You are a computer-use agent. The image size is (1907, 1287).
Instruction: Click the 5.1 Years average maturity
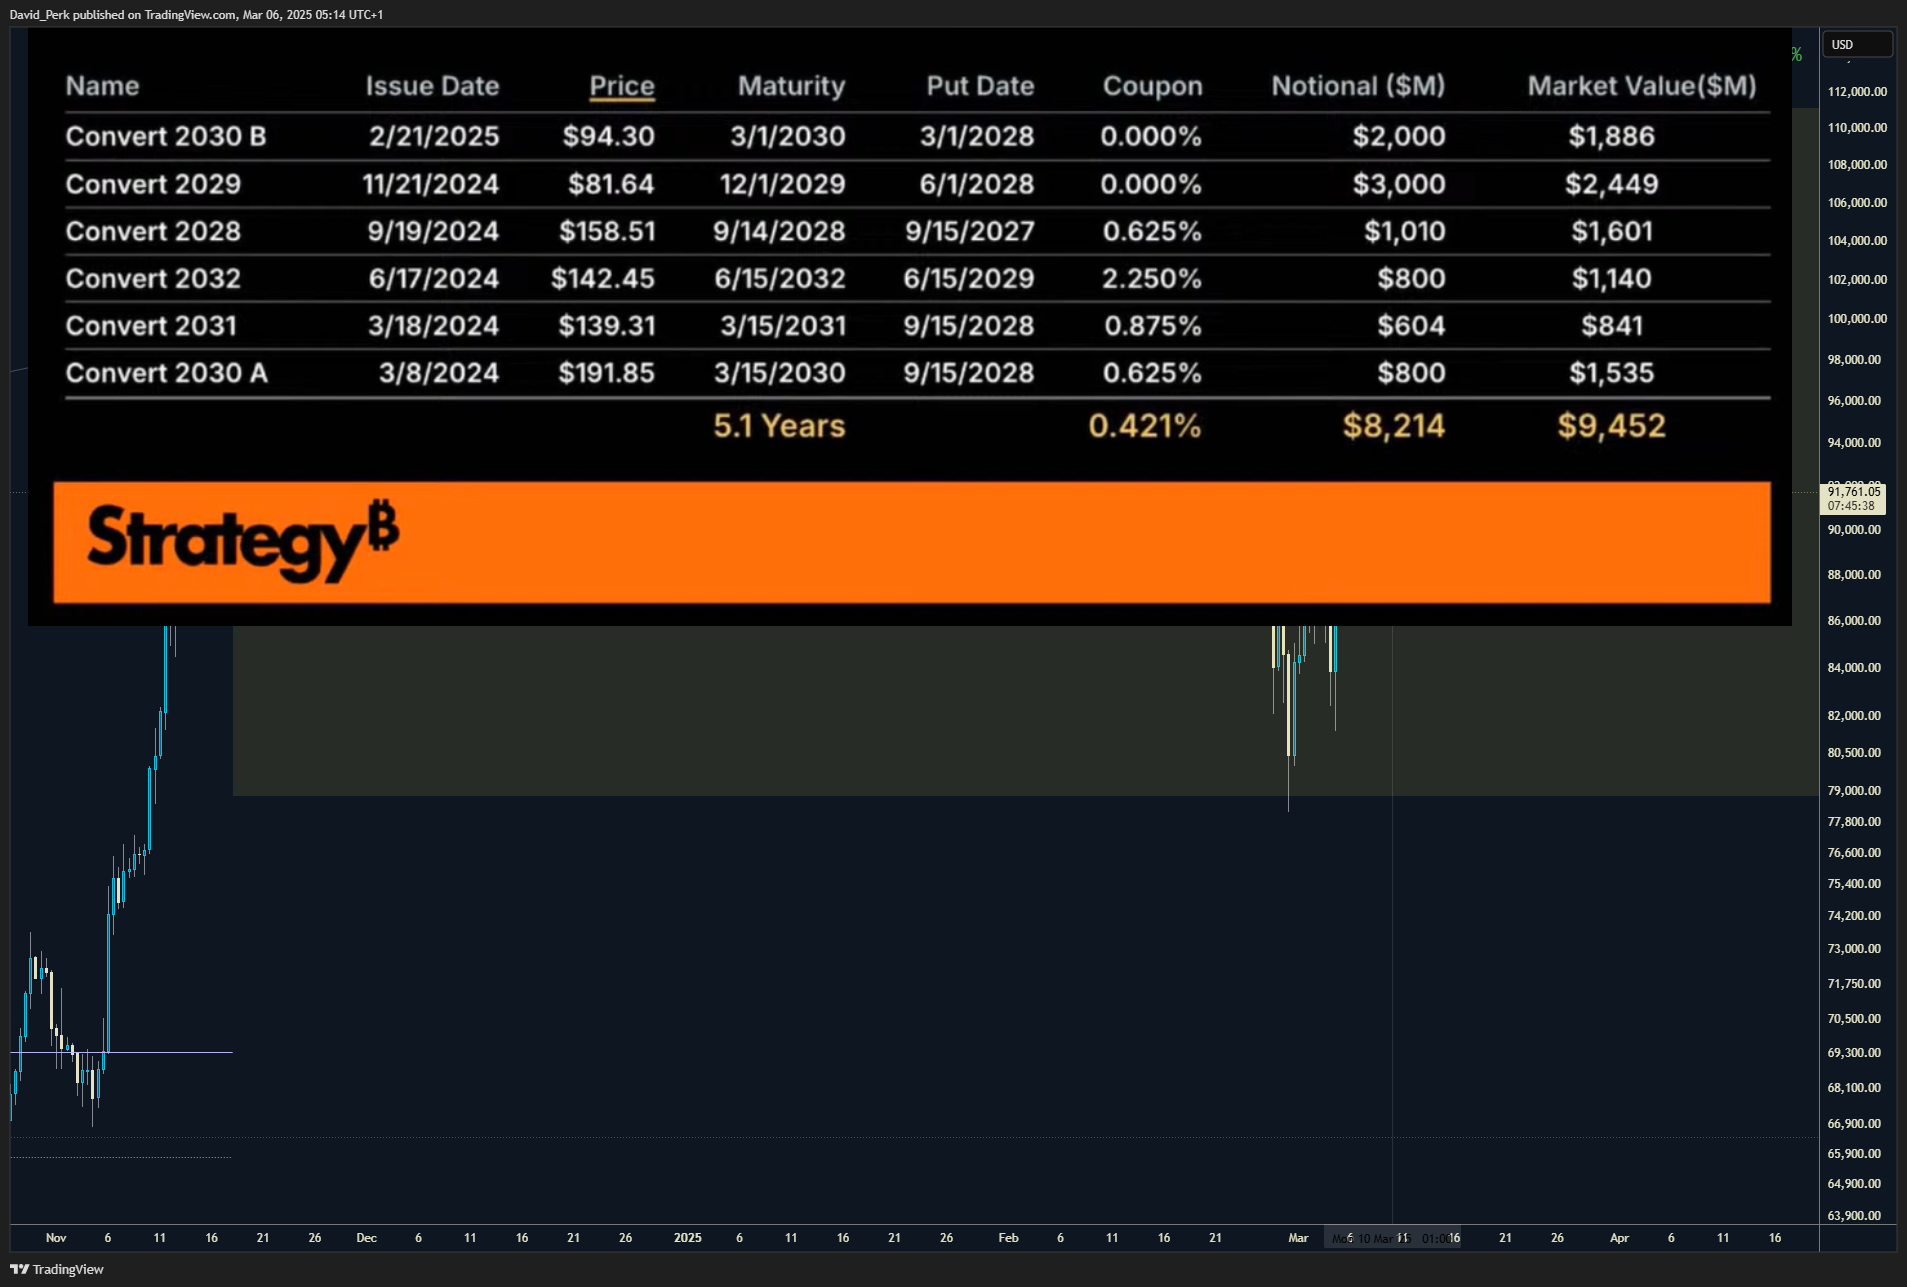[779, 426]
